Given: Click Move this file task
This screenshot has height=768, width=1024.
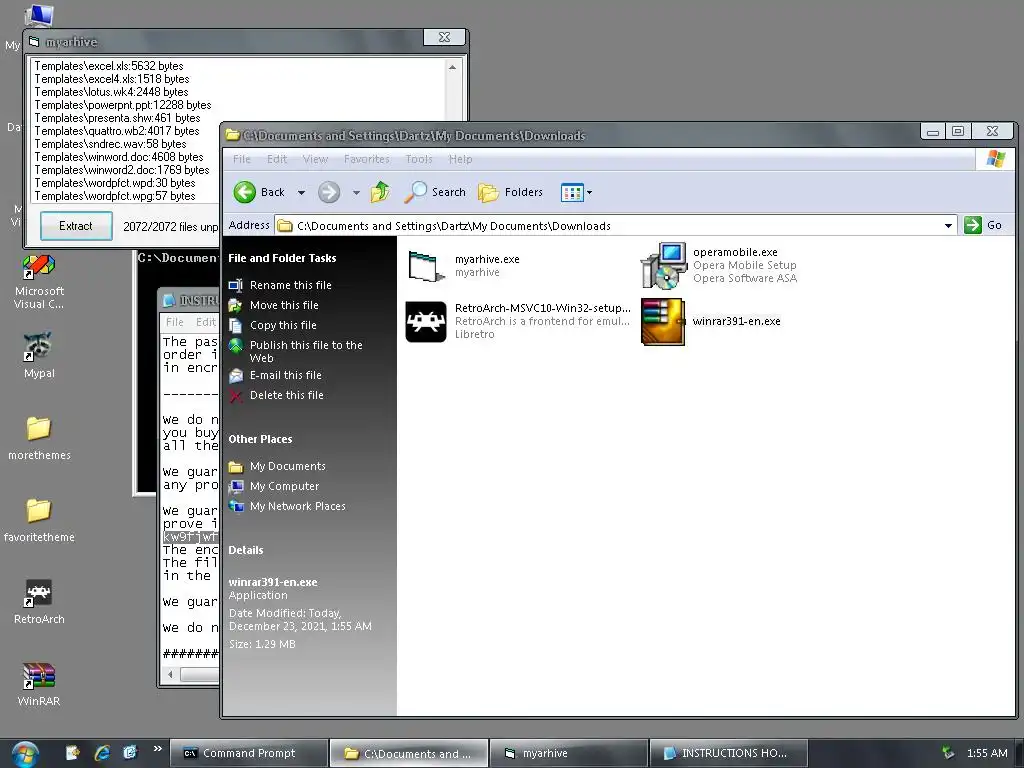Looking at the screenshot, I should [284, 305].
